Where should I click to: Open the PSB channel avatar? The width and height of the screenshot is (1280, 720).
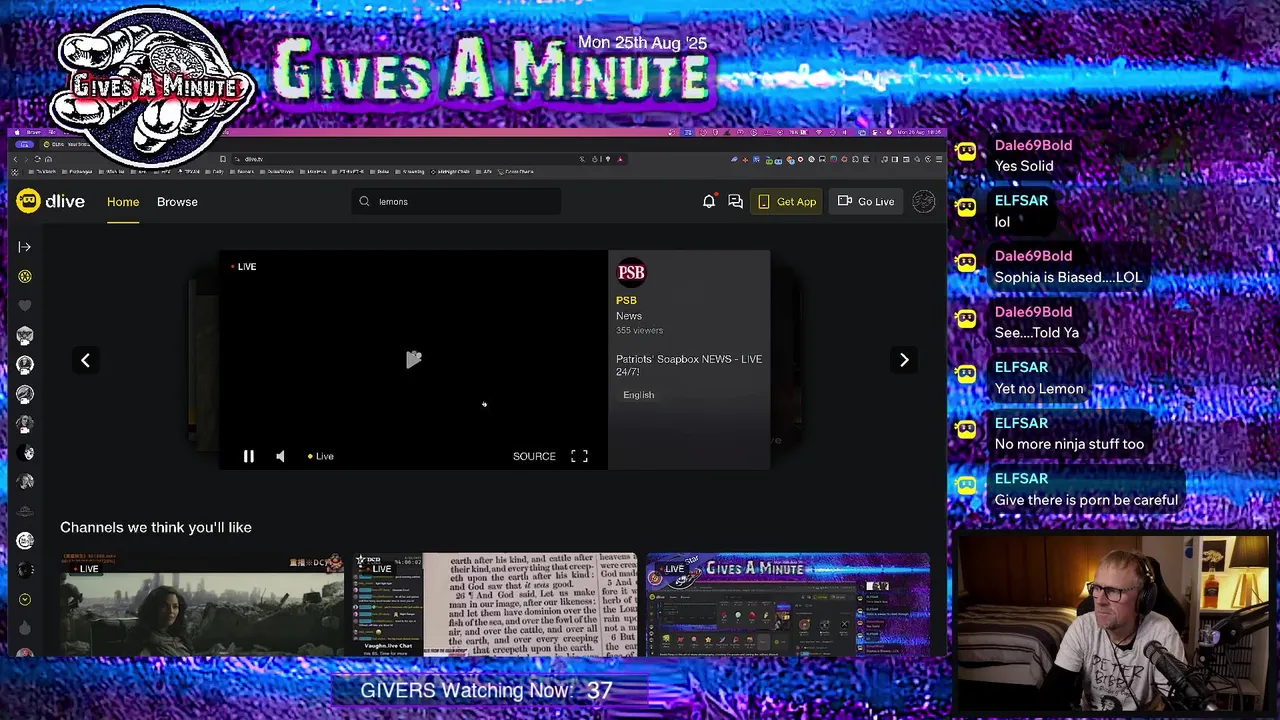click(x=631, y=272)
